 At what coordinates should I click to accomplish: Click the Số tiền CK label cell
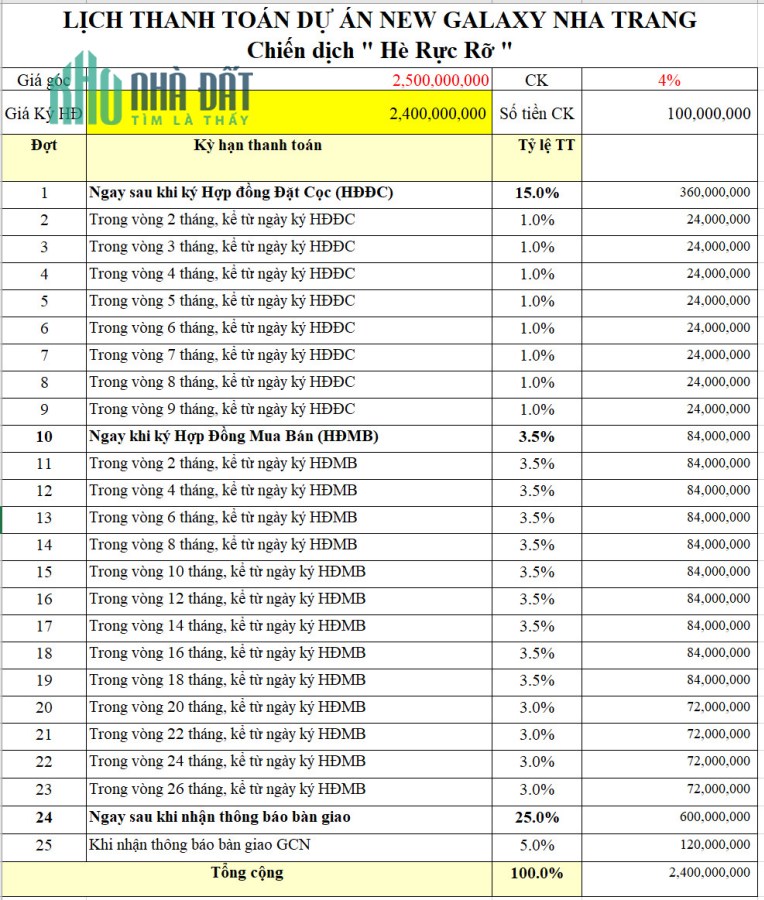pyautogui.click(x=537, y=113)
